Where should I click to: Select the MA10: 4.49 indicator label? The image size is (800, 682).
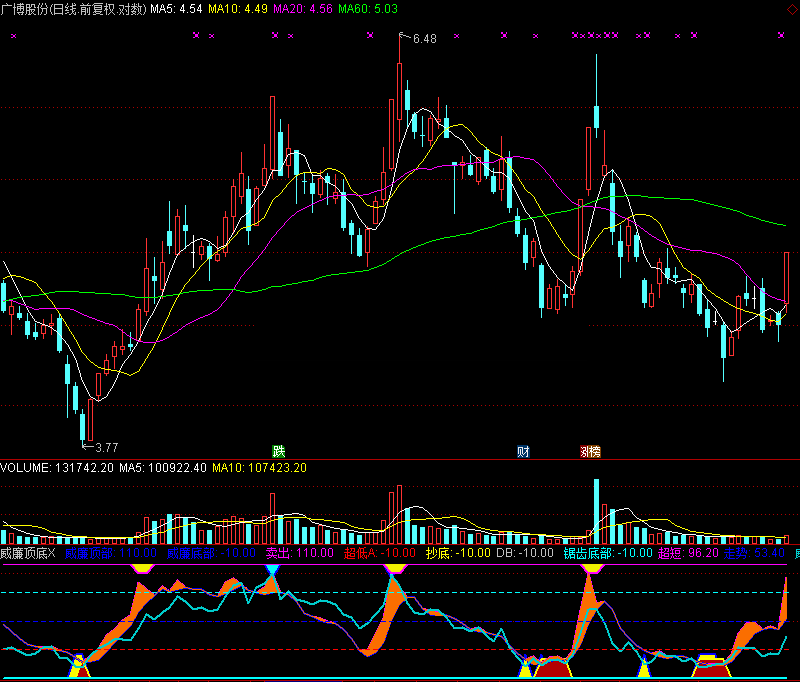(238, 9)
